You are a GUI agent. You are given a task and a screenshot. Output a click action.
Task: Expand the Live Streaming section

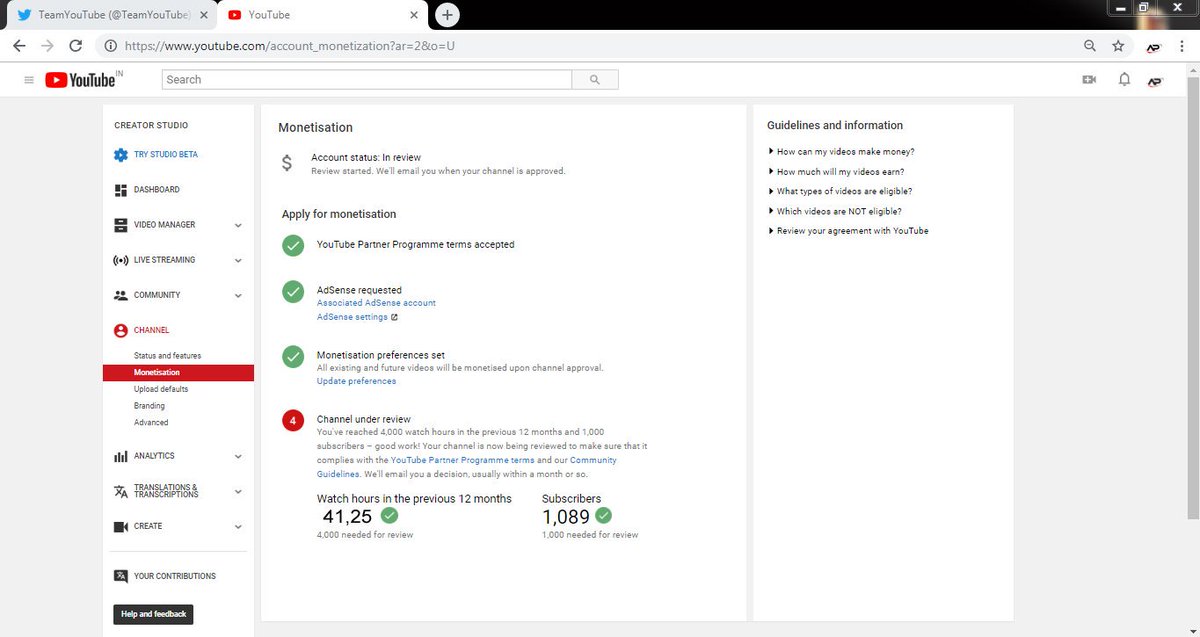tap(238, 261)
